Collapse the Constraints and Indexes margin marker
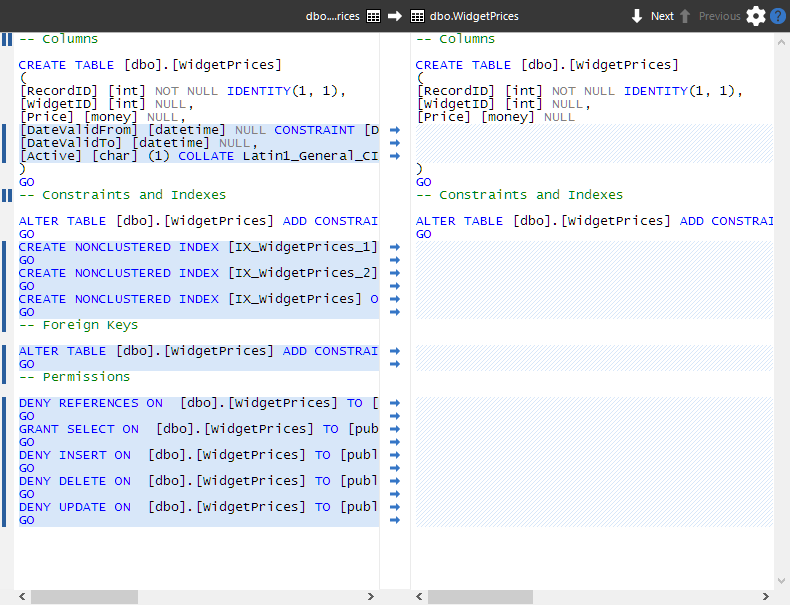Image resolution: width=790 pixels, height=605 pixels. pos(7,195)
